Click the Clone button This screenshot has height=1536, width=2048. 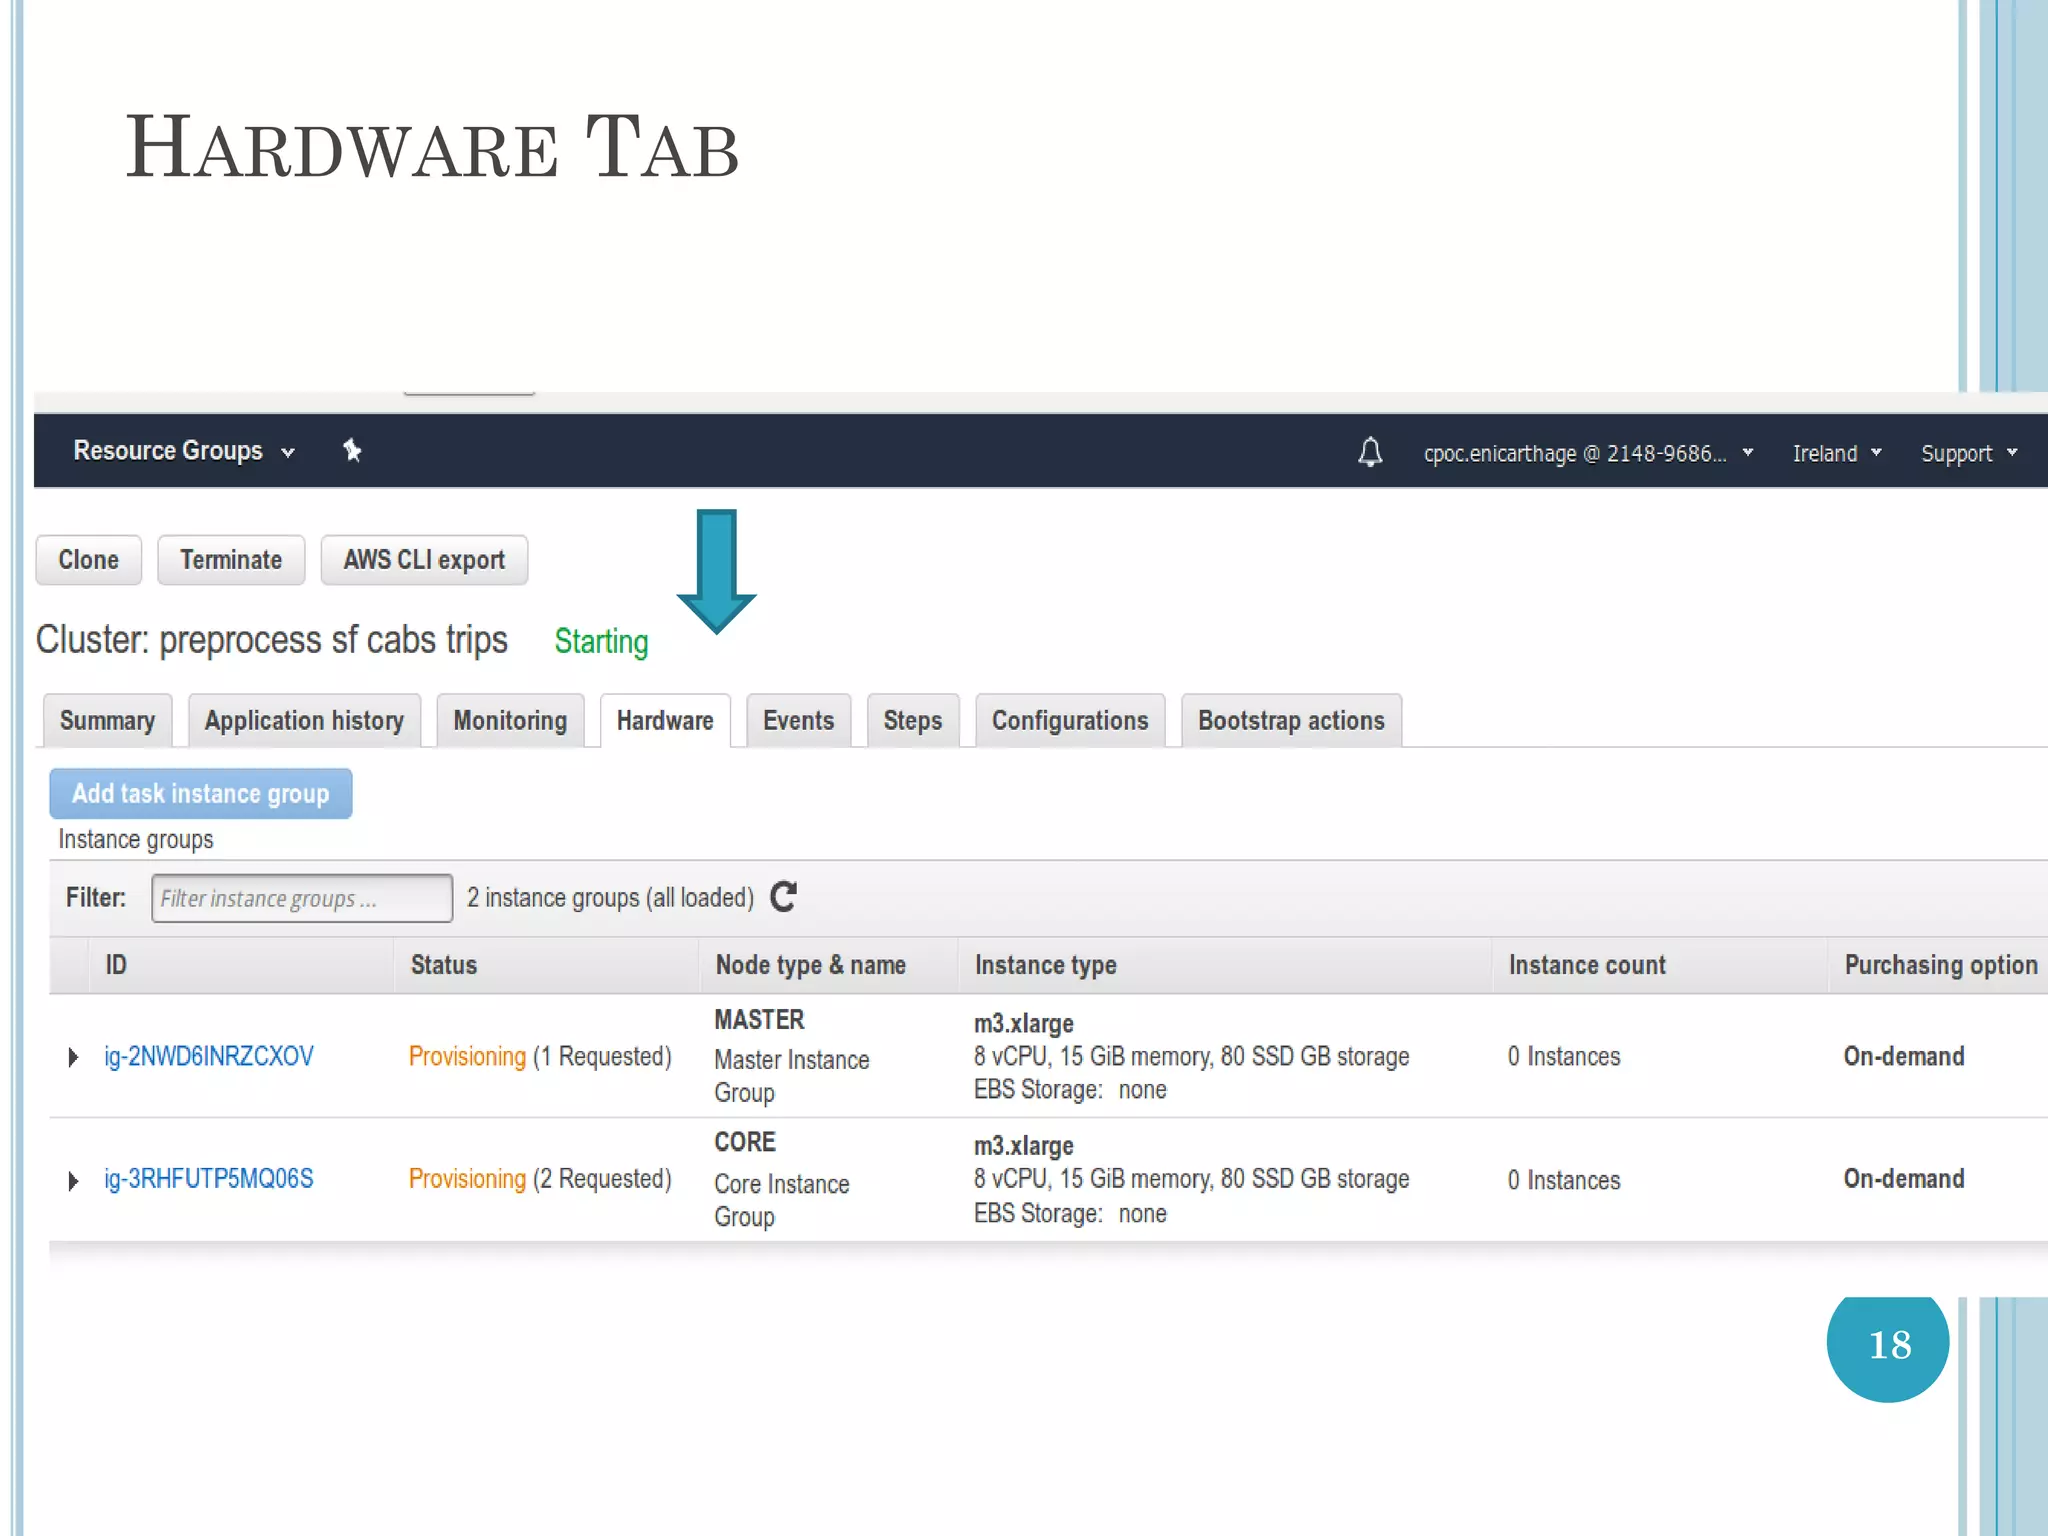click(x=88, y=560)
